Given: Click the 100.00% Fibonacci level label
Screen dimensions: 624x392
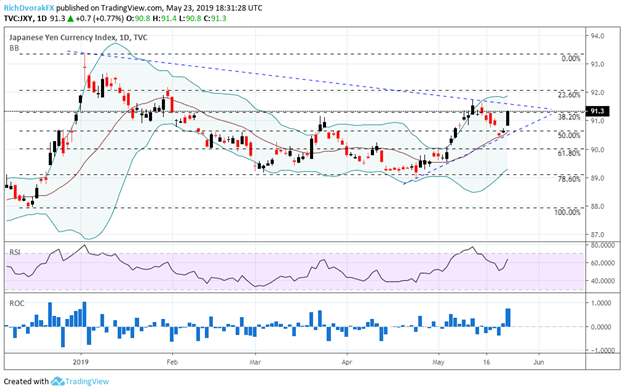Looking at the screenshot, I should coord(567,212).
